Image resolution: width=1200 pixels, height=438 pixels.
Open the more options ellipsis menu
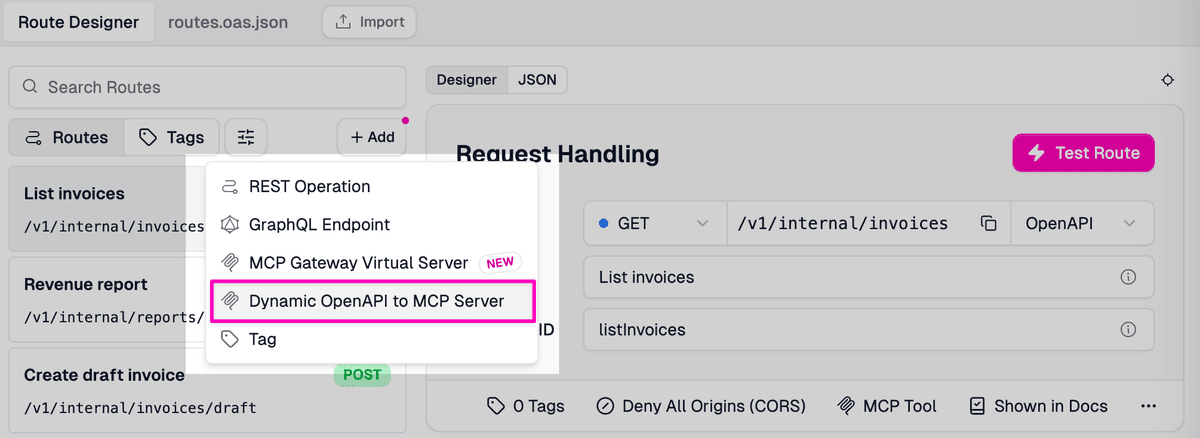[1147, 406]
